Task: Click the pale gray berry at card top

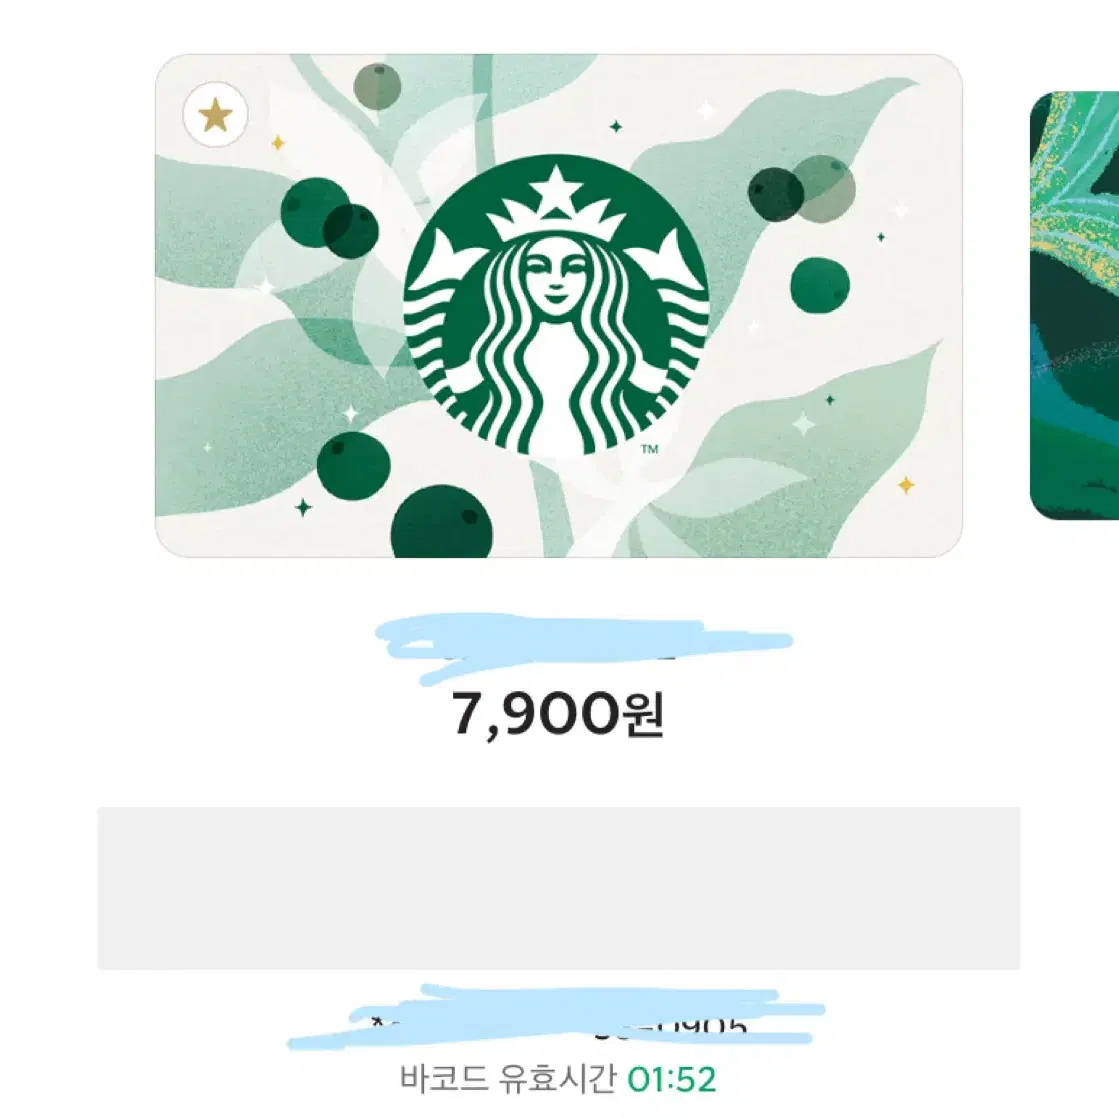Action: pyautogui.click(x=377, y=86)
